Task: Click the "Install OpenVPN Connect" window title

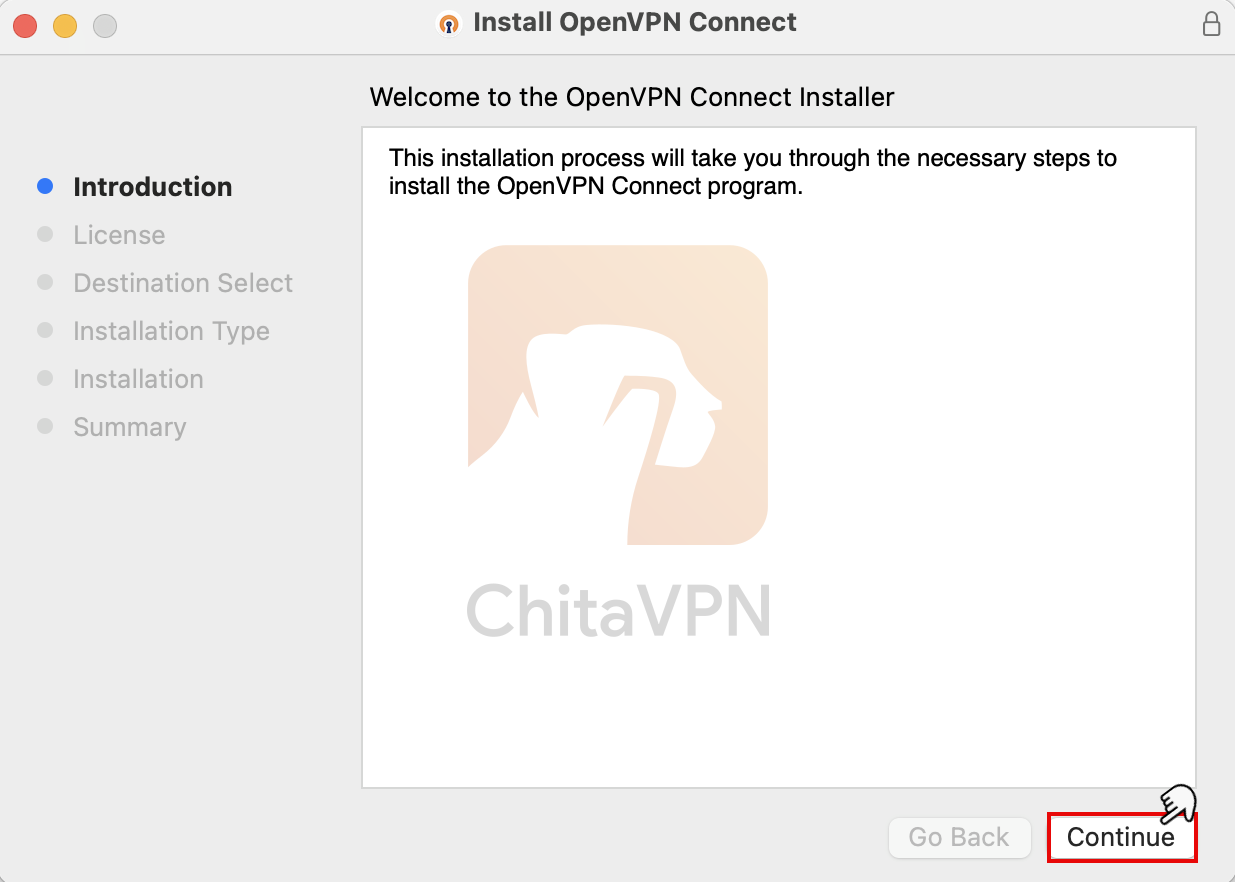Action: pos(634,23)
